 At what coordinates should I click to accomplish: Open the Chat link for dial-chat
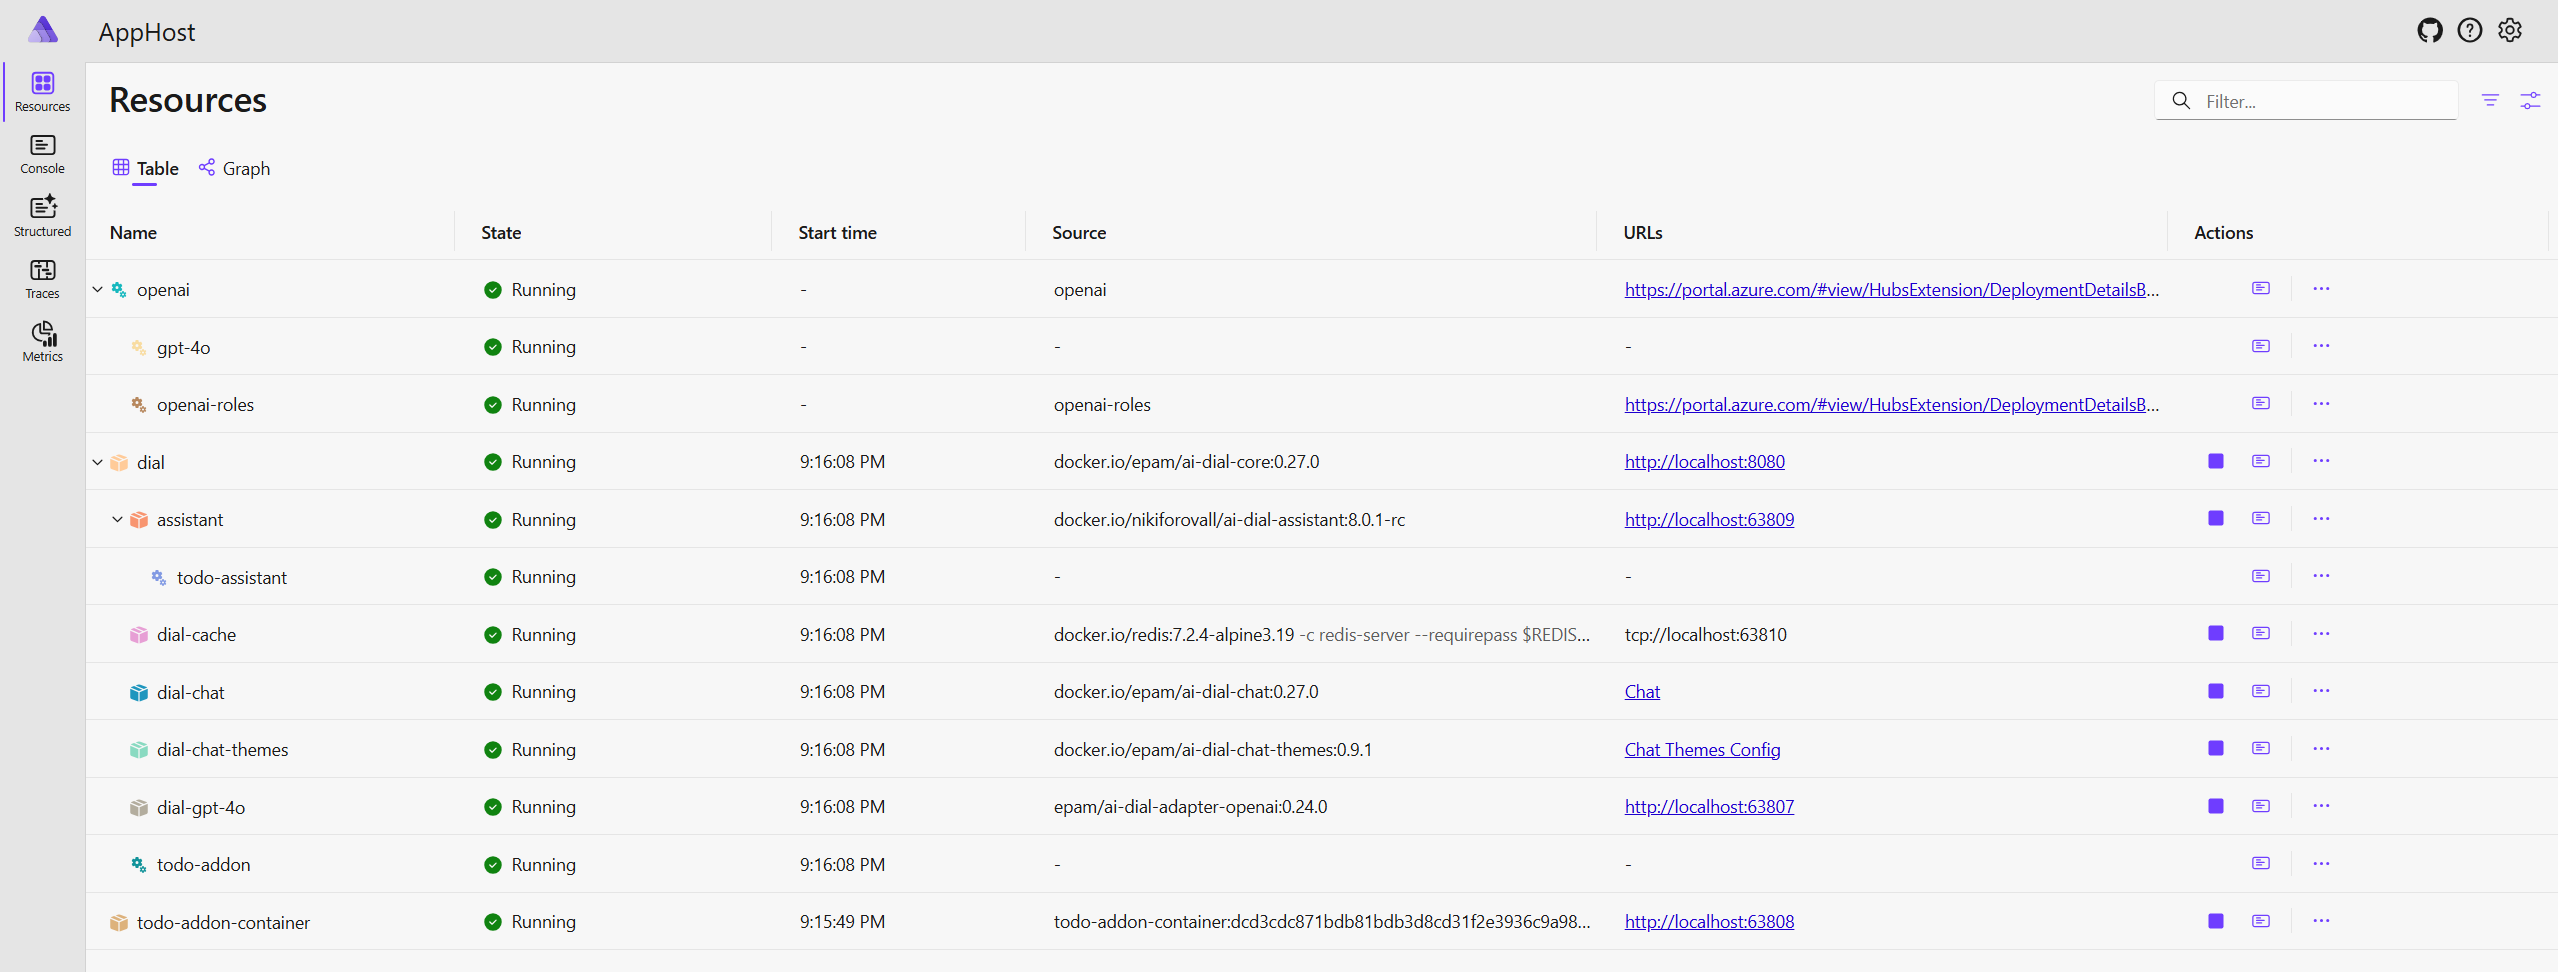pyautogui.click(x=1642, y=691)
